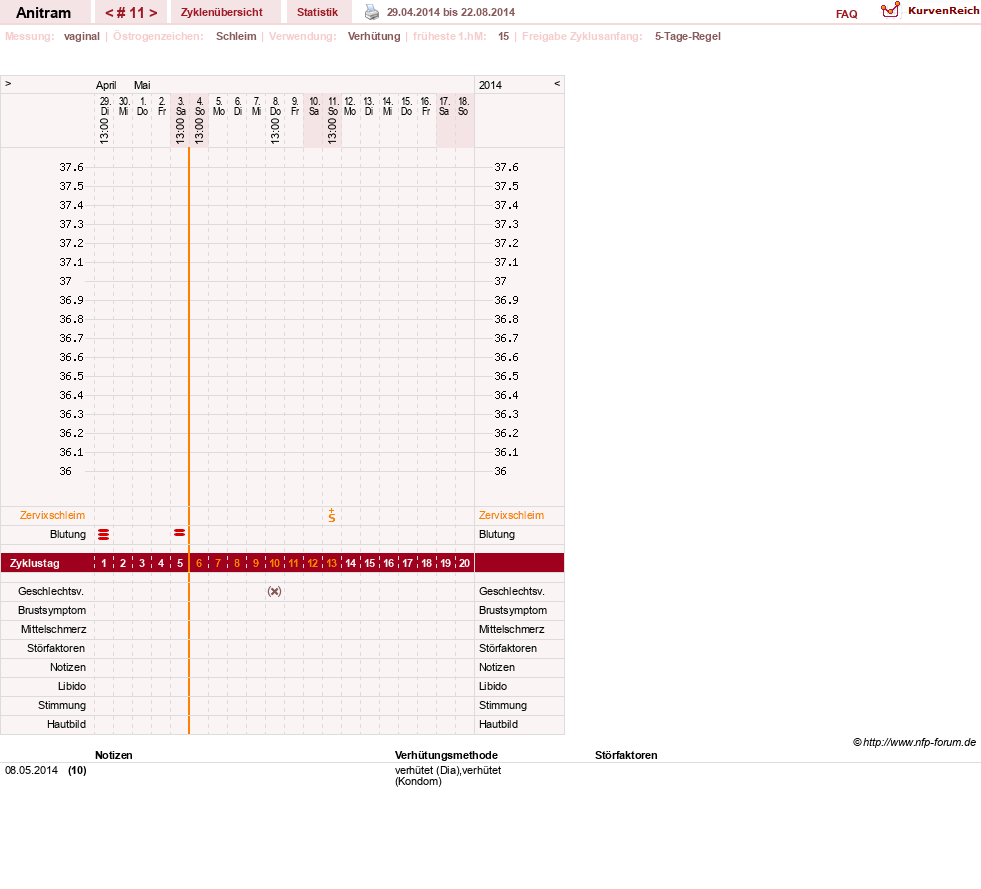981x889 pixels.
Task: Click the right Libido row label
Action: click(493, 686)
